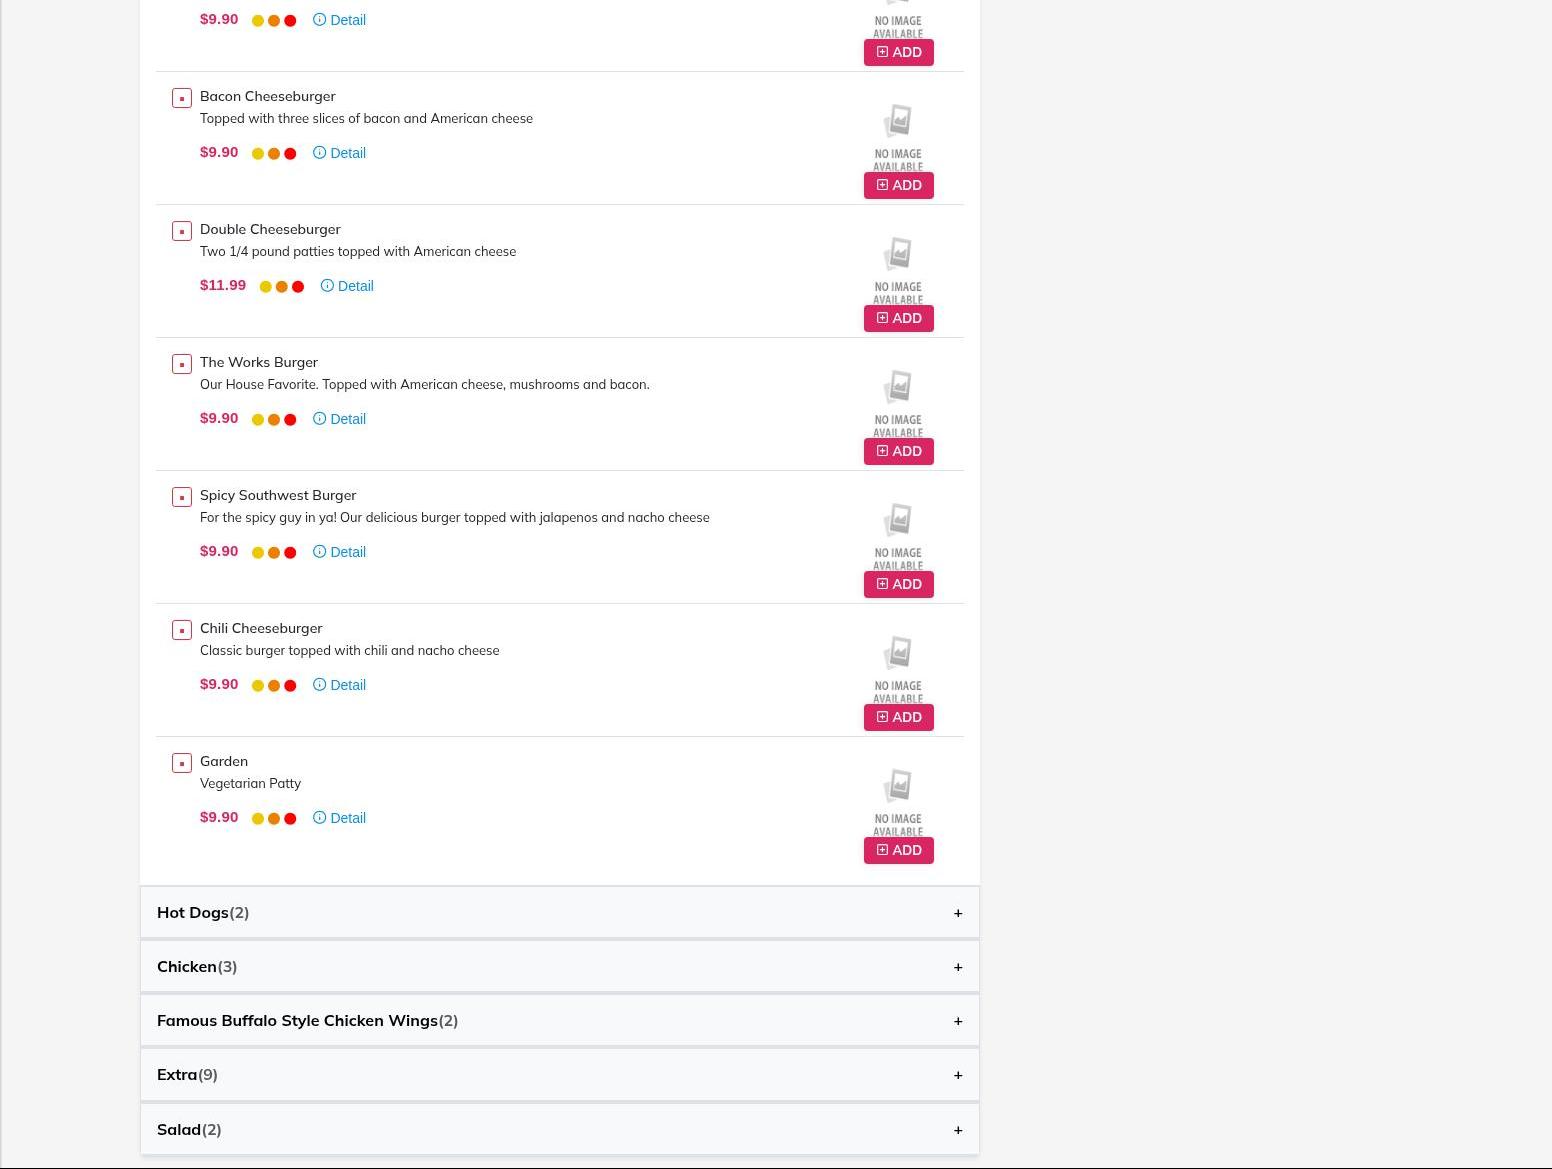The width and height of the screenshot is (1552, 1169).
Task: Expand Famous Buffalo Style Chicken Wings section
Action: pyautogui.click(x=958, y=1021)
